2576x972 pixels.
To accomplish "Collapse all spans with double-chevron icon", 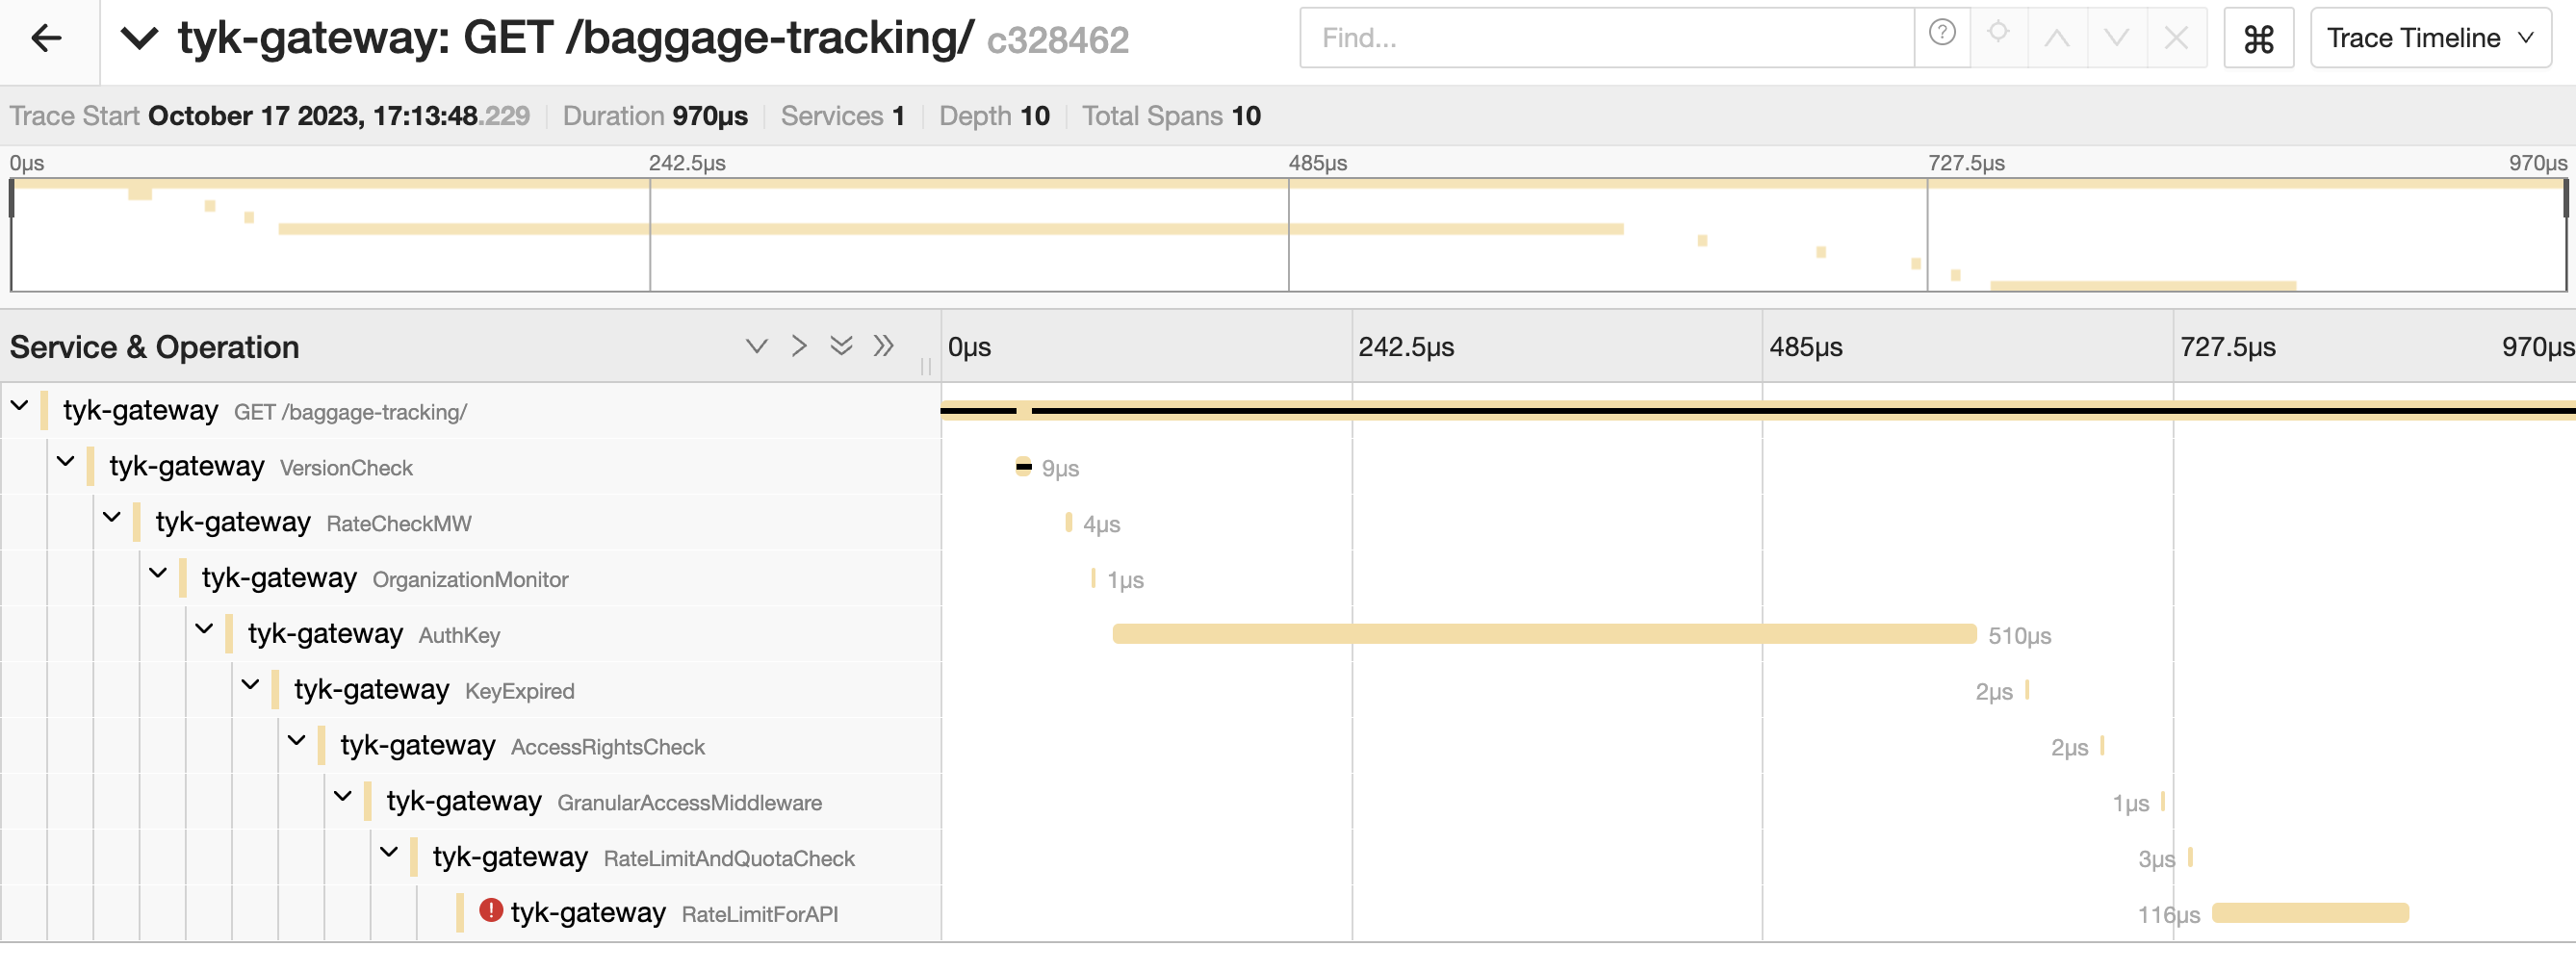I will pyautogui.click(x=840, y=345).
